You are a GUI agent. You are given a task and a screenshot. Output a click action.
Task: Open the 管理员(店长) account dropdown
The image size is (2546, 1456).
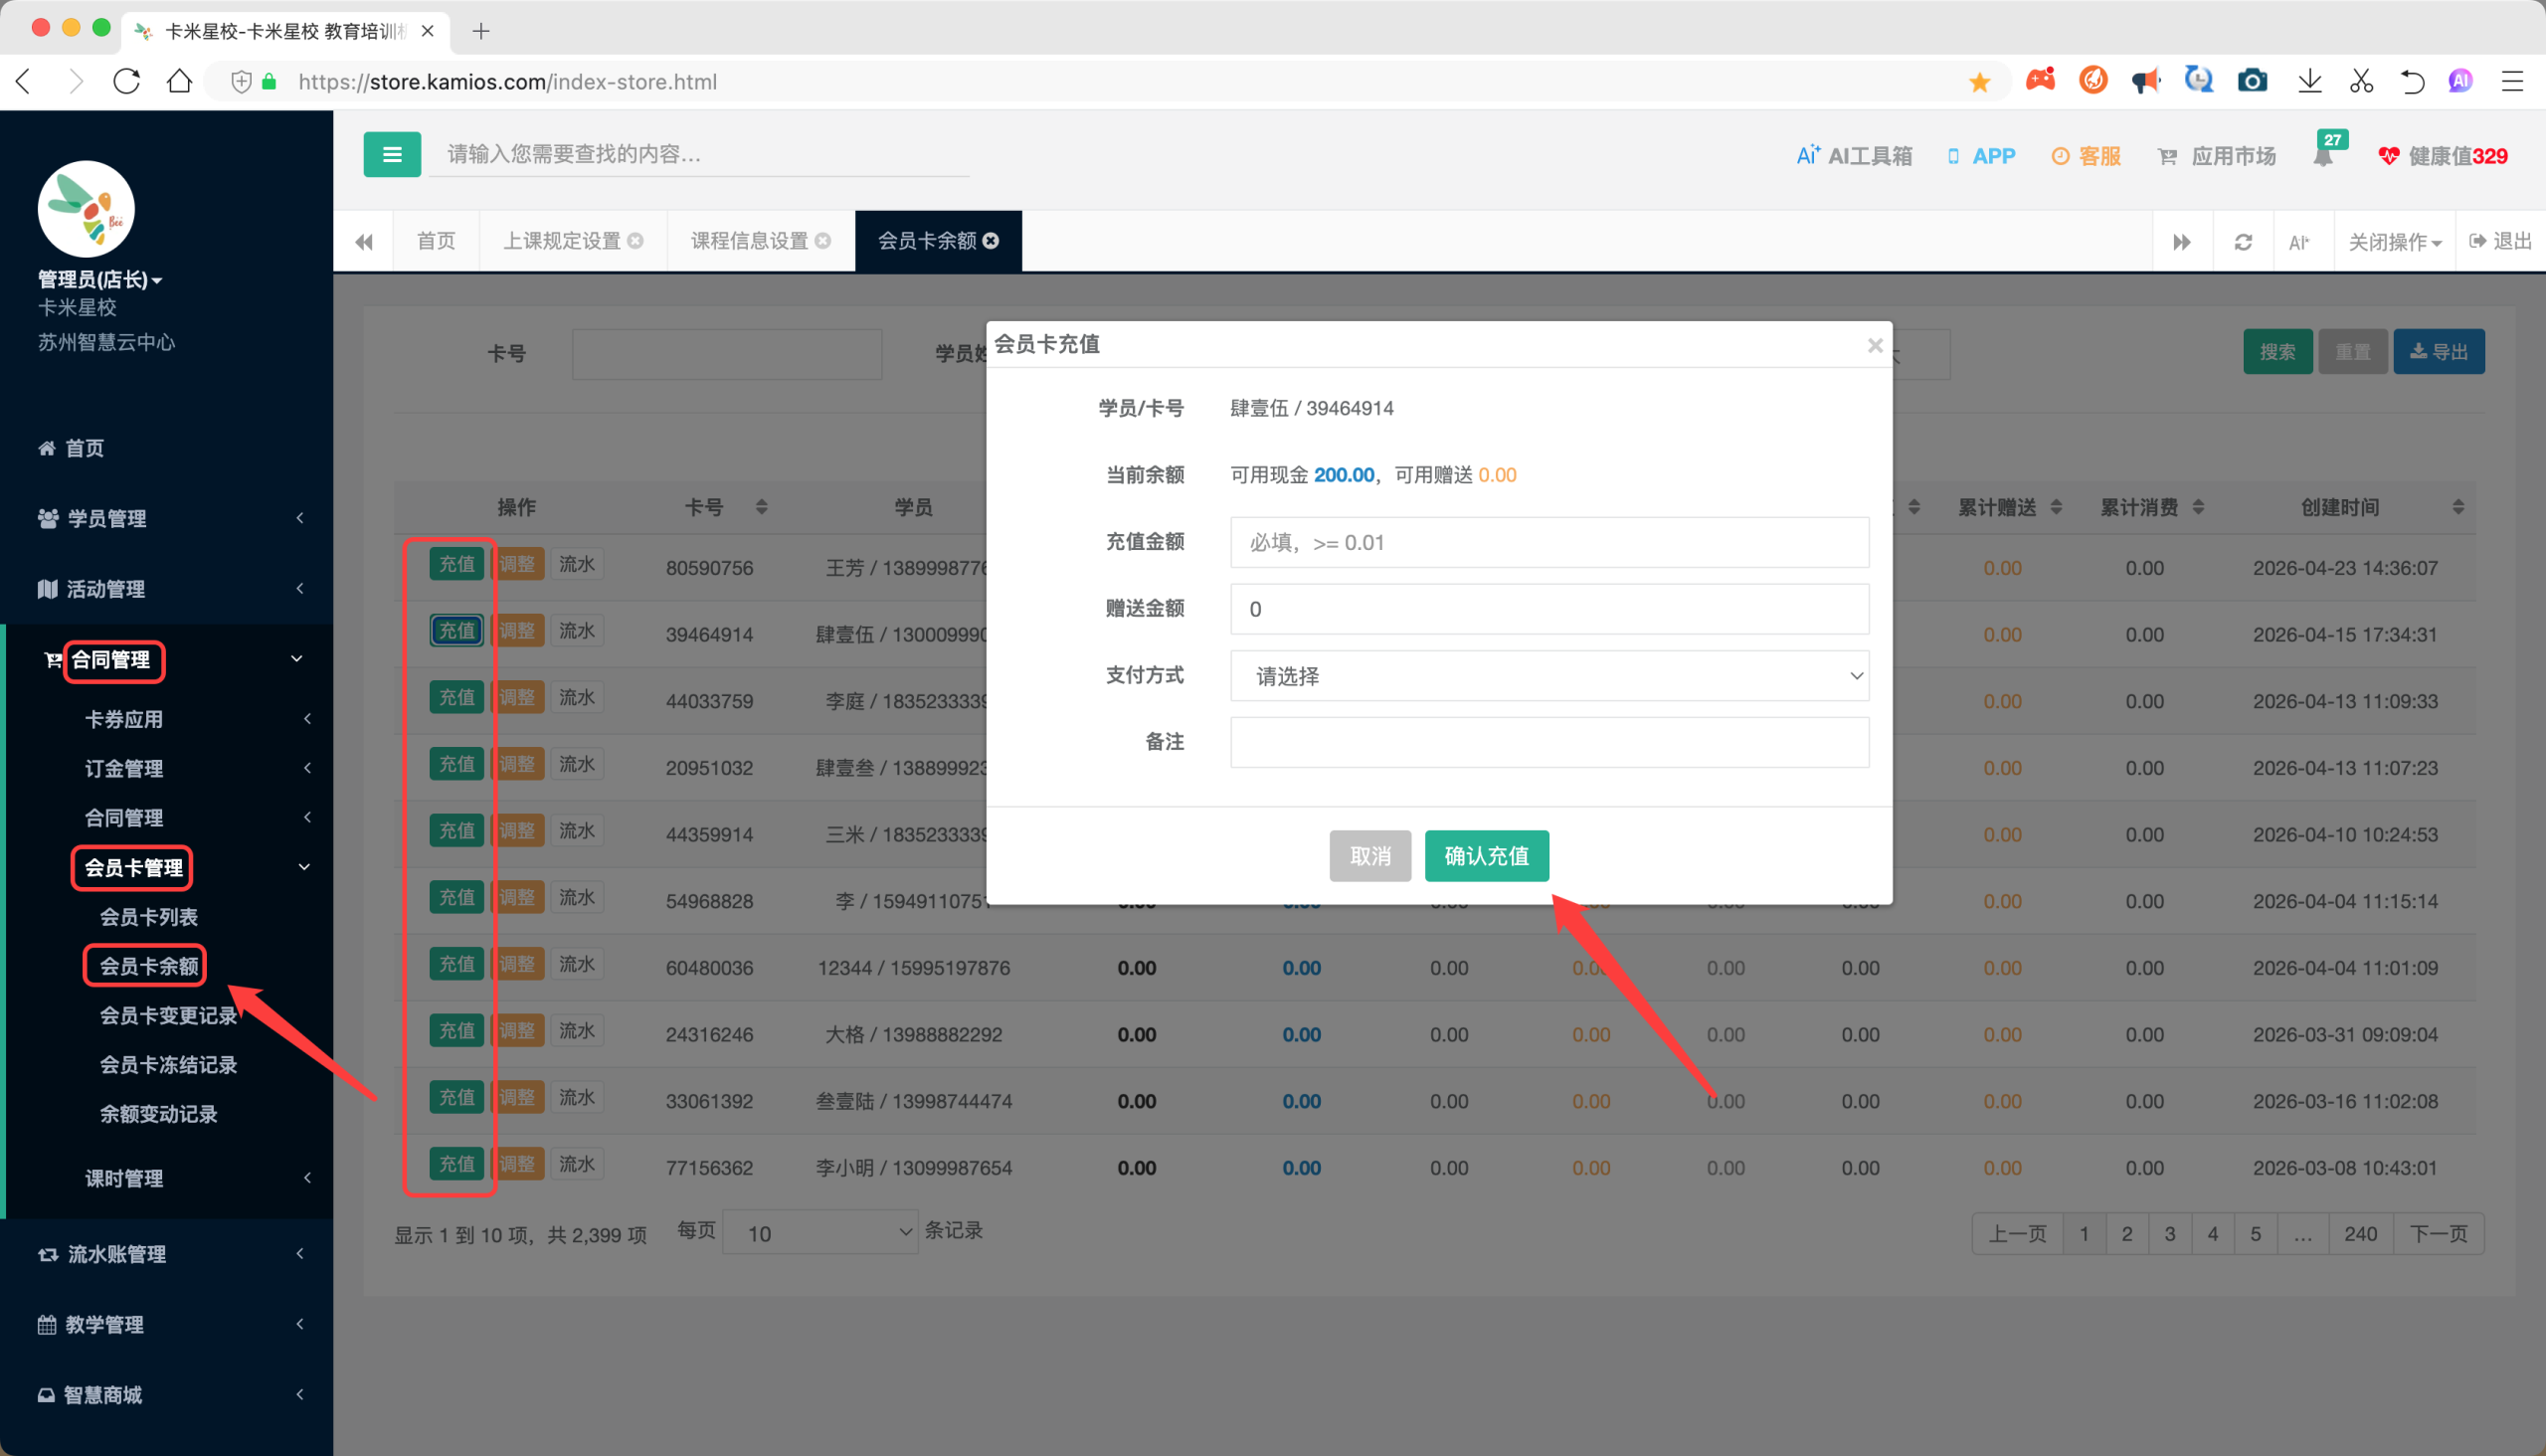tap(100, 279)
